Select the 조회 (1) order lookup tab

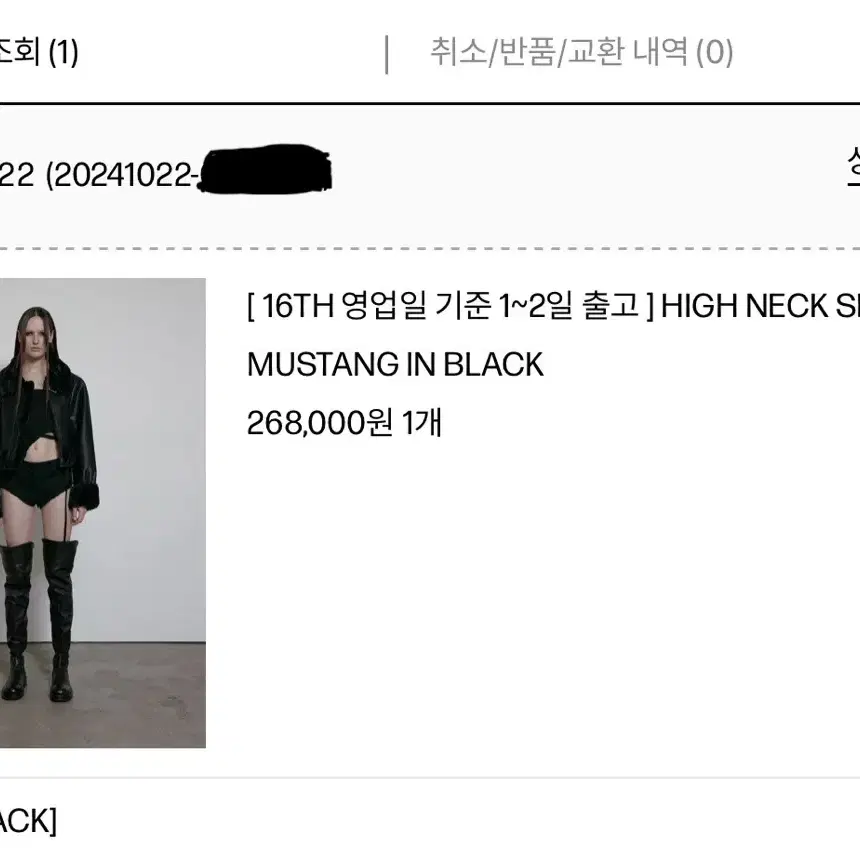38,53
